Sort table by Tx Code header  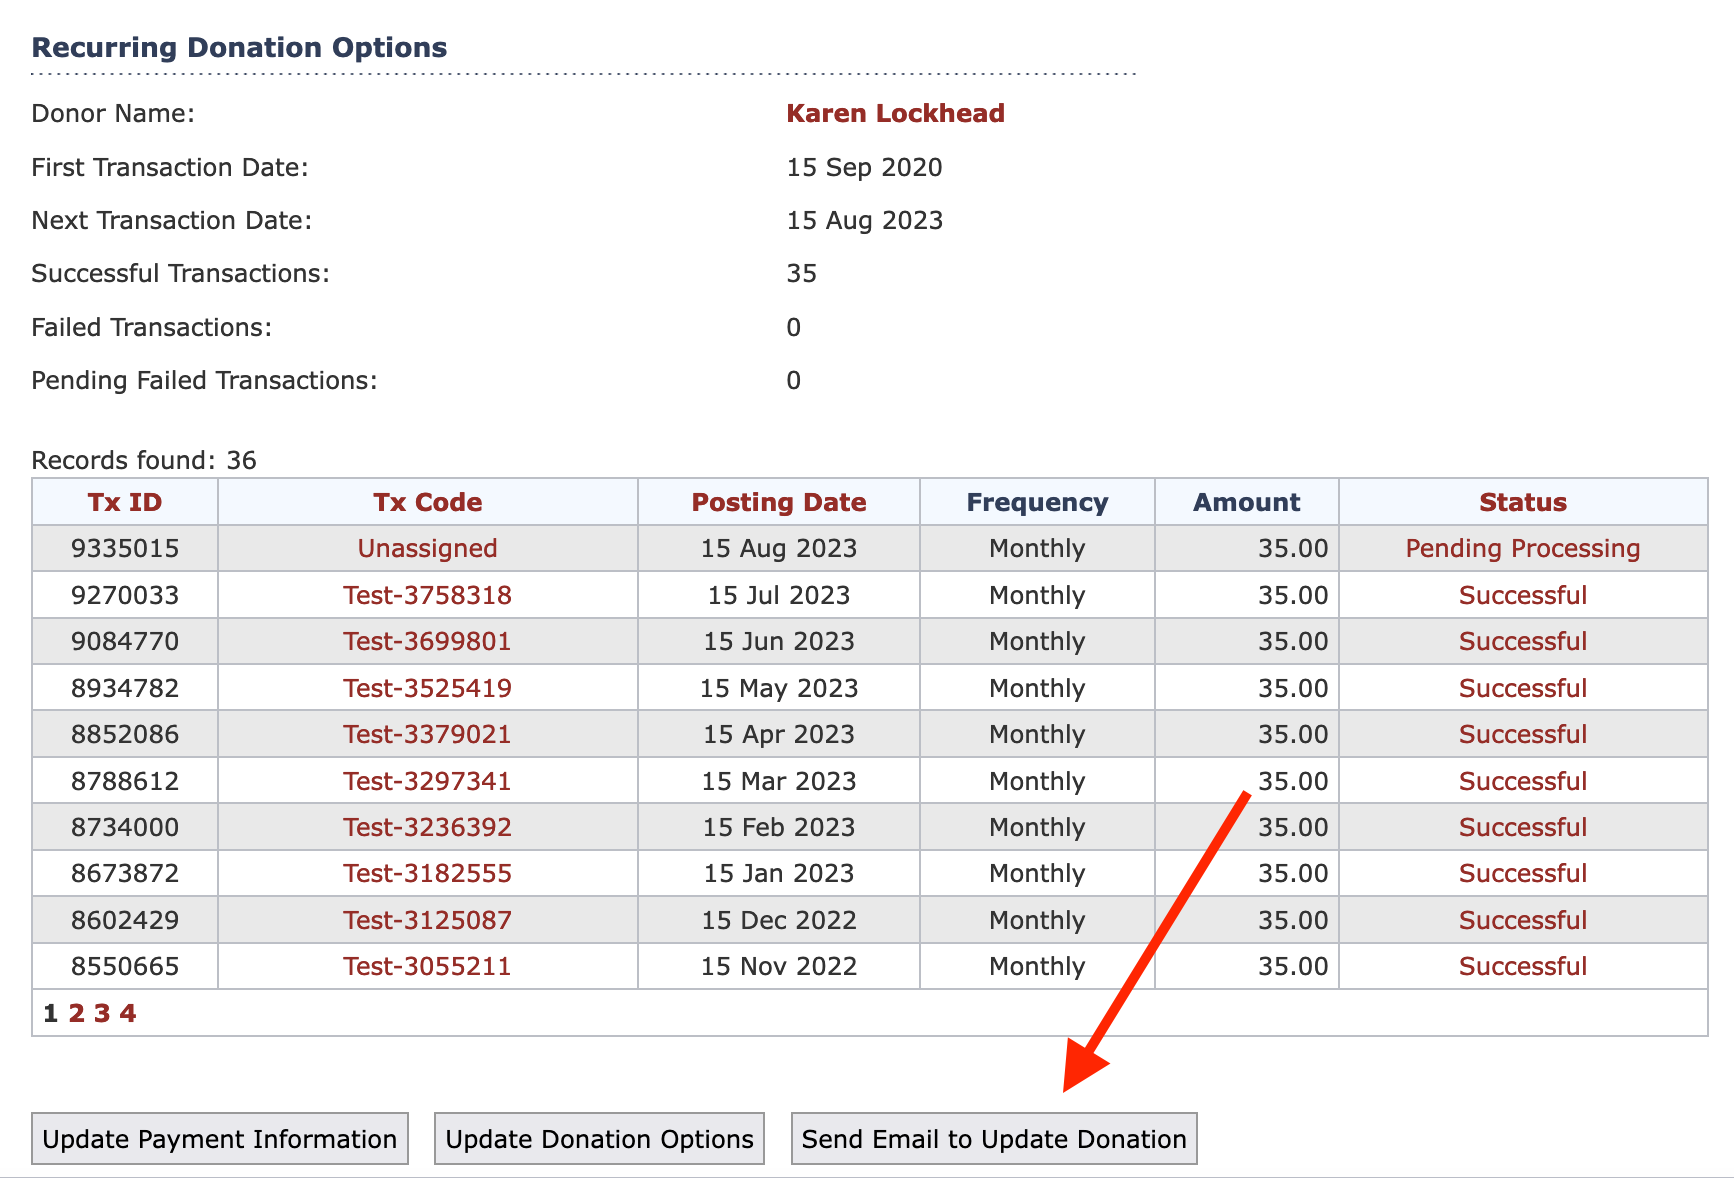pyautogui.click(x=428, y=502)
